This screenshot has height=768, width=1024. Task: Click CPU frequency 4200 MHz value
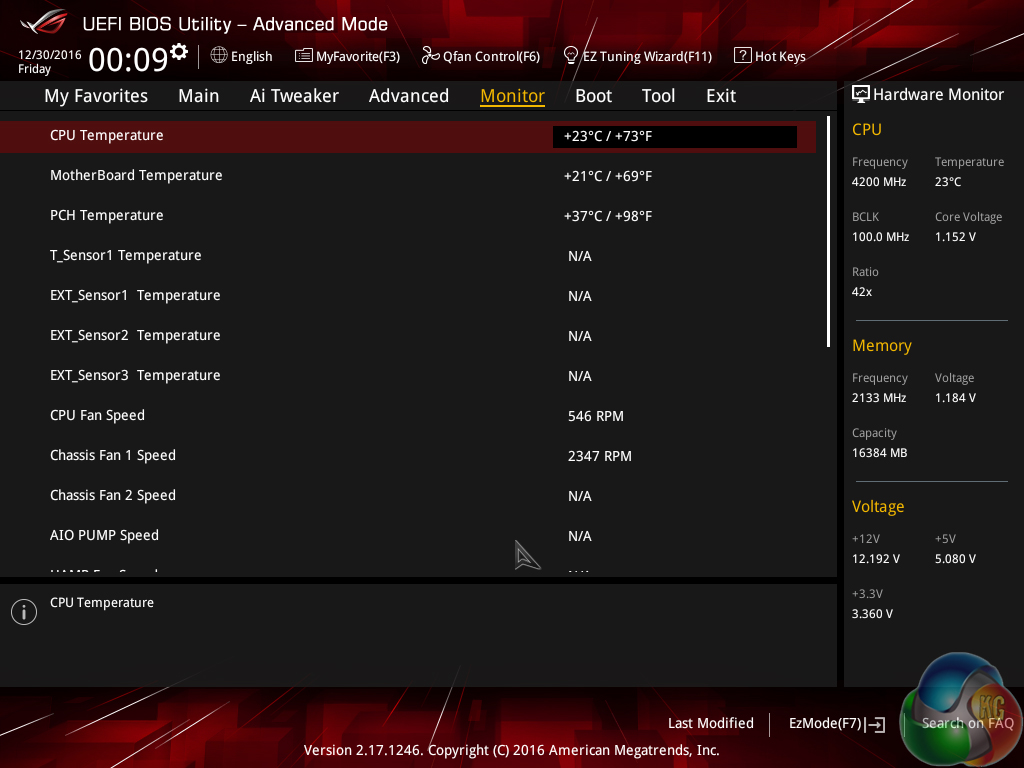(879, 182)
